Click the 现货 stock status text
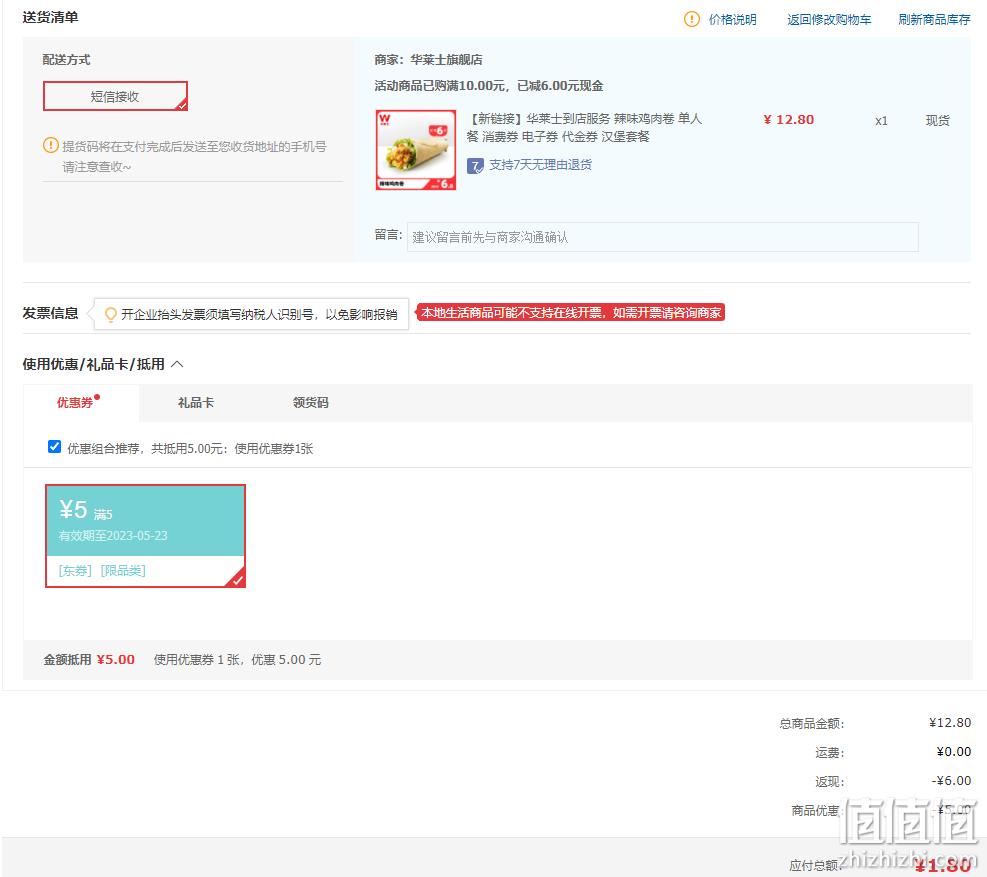987x877 pixels. tap(937, 120)
